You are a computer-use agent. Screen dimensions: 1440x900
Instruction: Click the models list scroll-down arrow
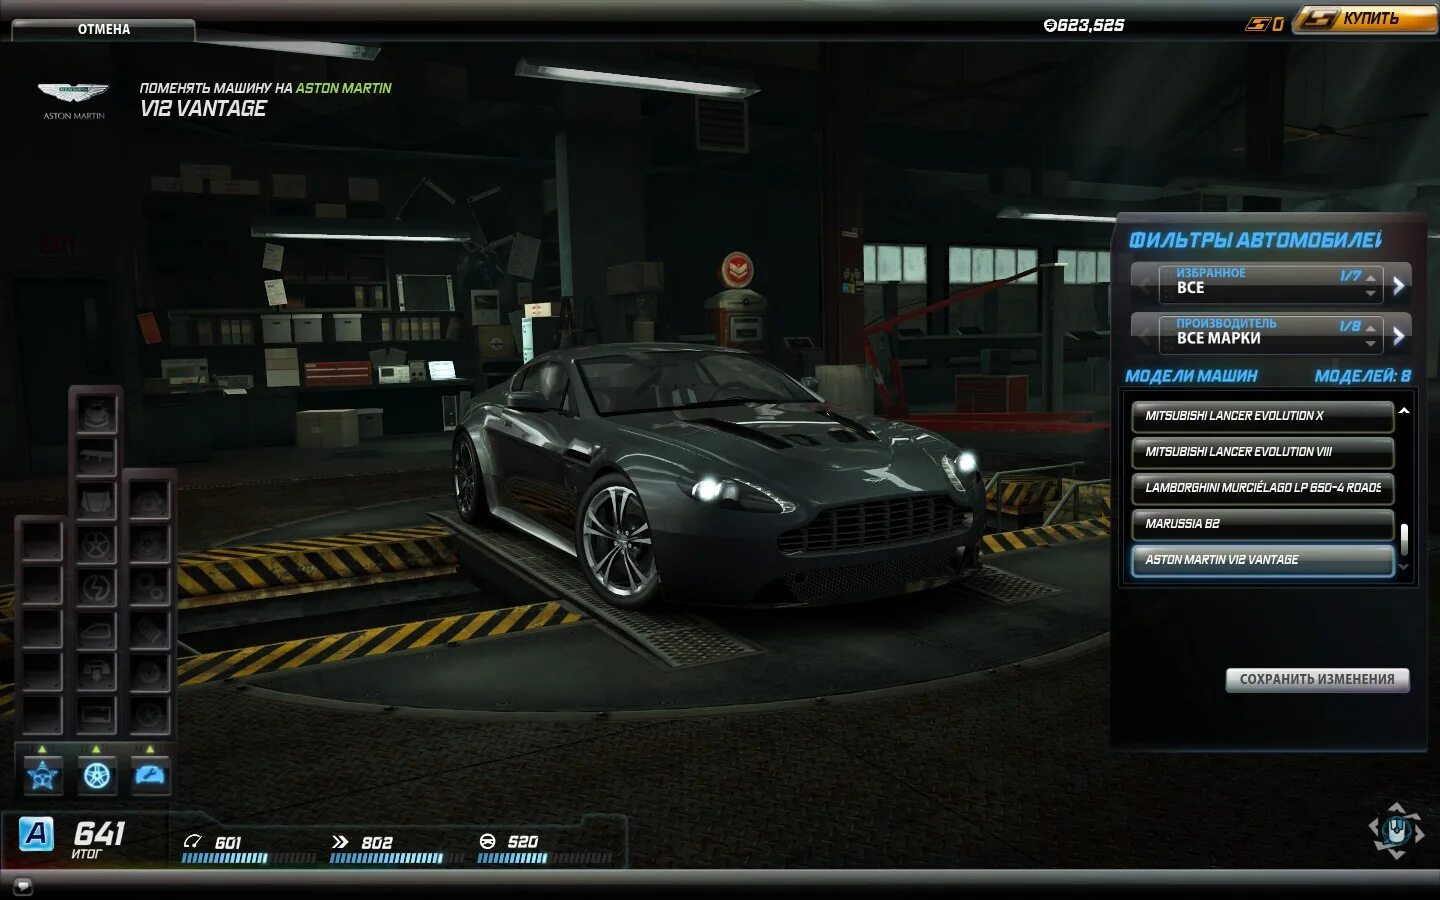click(1404, 567)
